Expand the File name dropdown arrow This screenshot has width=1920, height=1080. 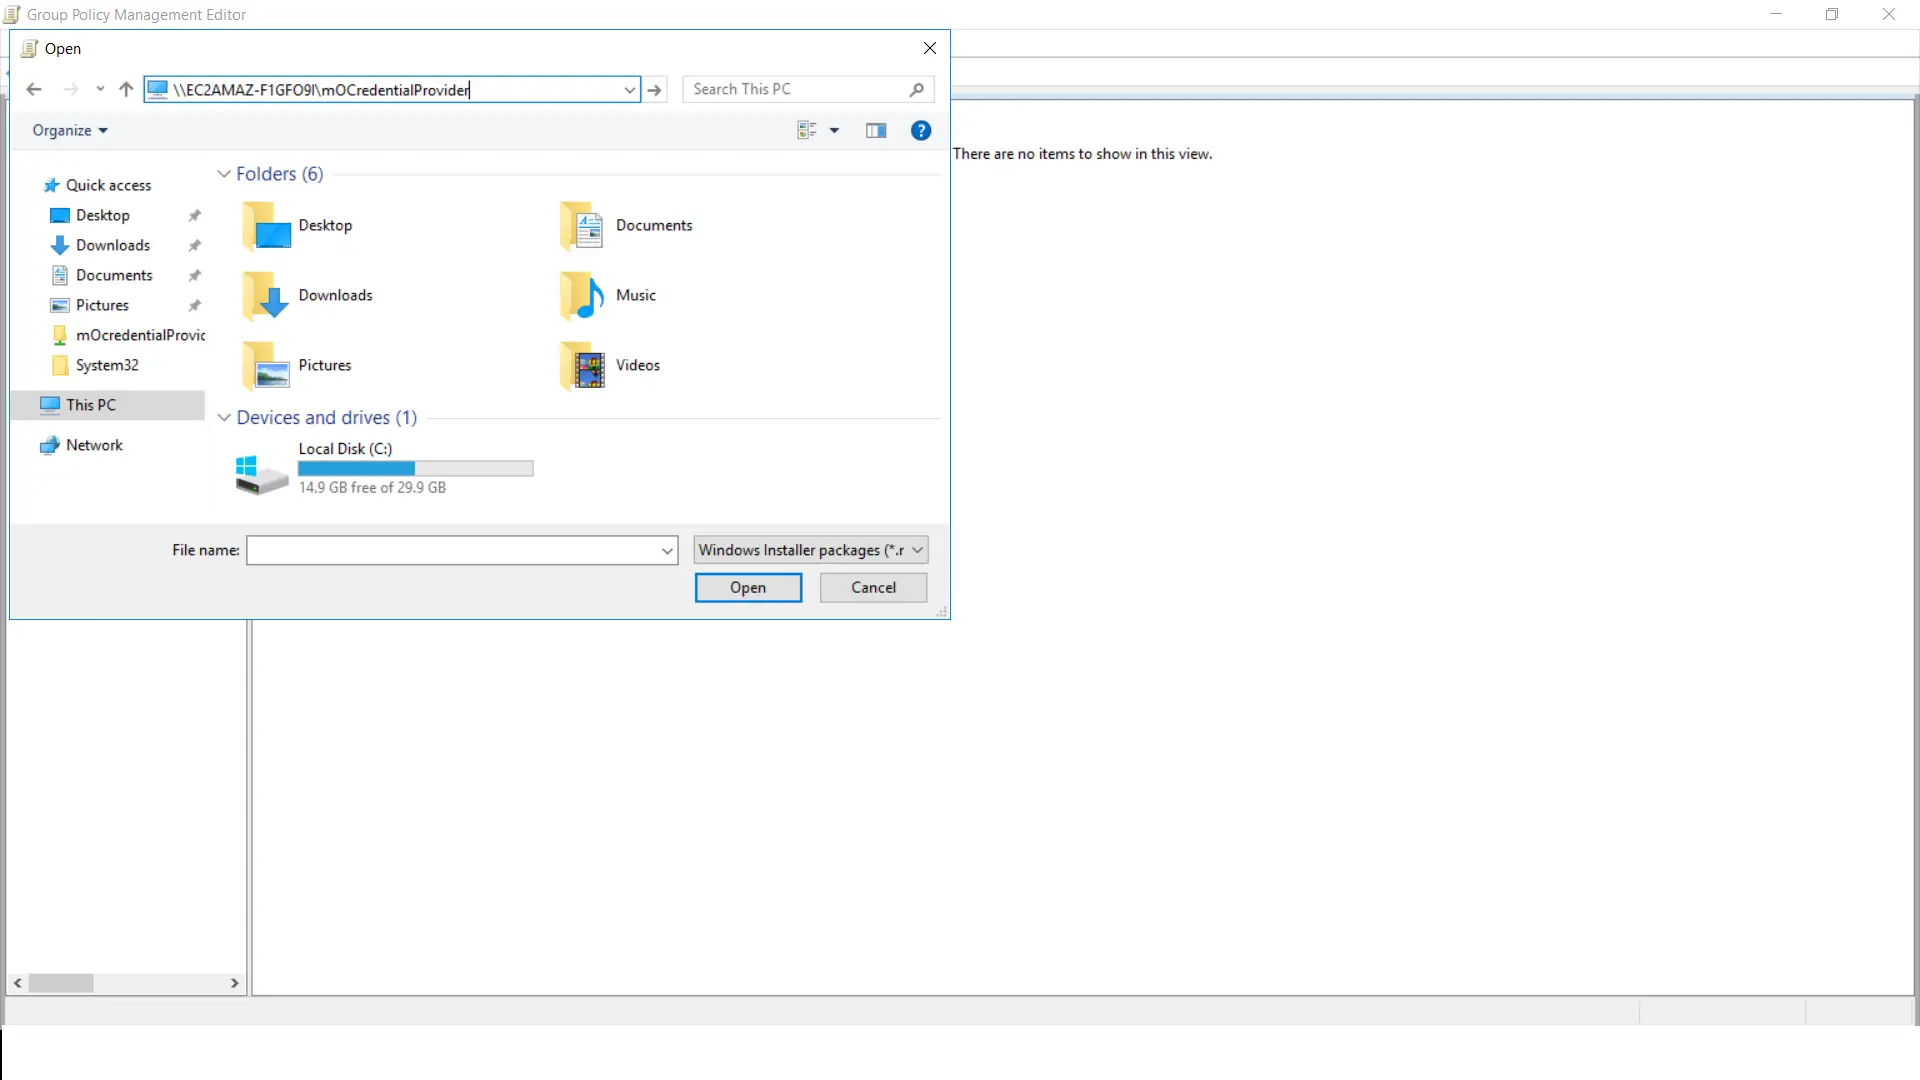667,550
